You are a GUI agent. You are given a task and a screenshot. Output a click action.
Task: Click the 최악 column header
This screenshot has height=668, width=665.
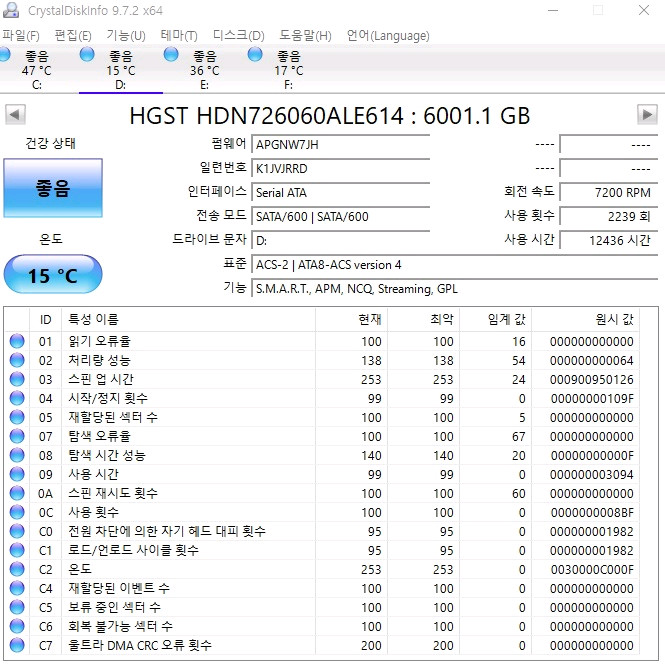424,320
